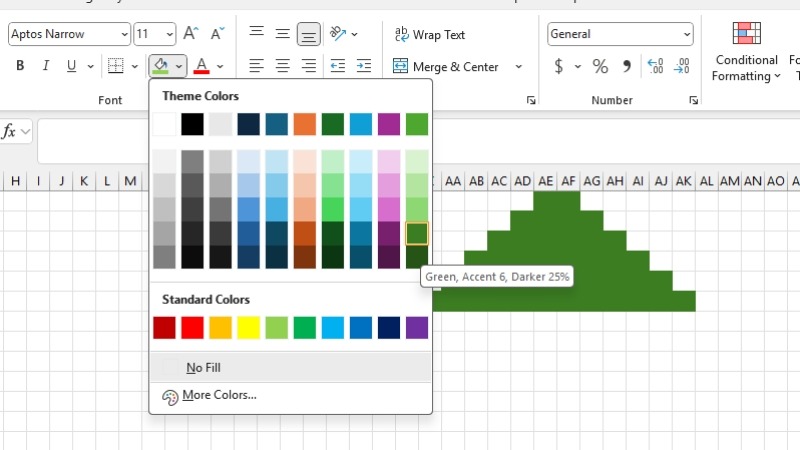Image resolution: width=800 pixels, height=450 pixels.
Task: Open Merge & Center dropdown arrow
Action: 518,67
